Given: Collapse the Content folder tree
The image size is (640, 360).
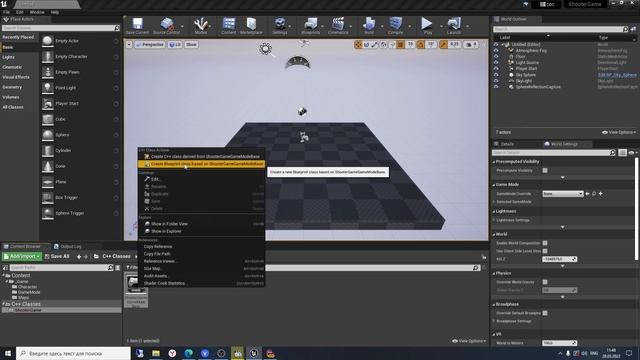Looking at the screenshot, I should pos(3,276).
